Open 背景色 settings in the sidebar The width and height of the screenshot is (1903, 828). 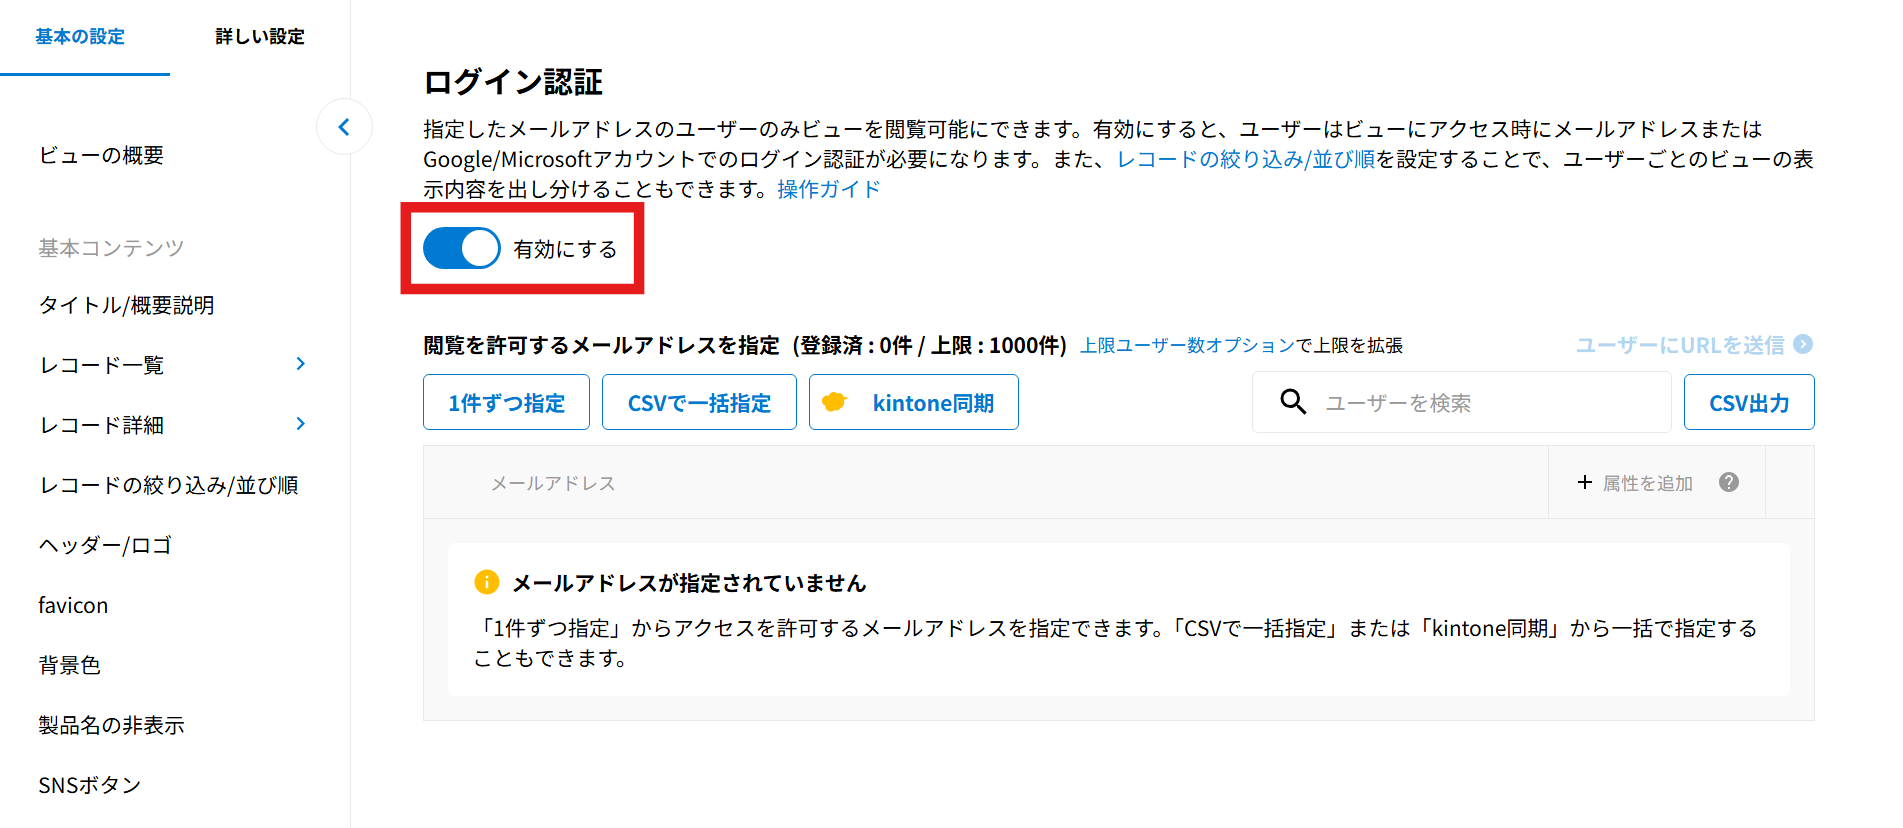(69, 665)
